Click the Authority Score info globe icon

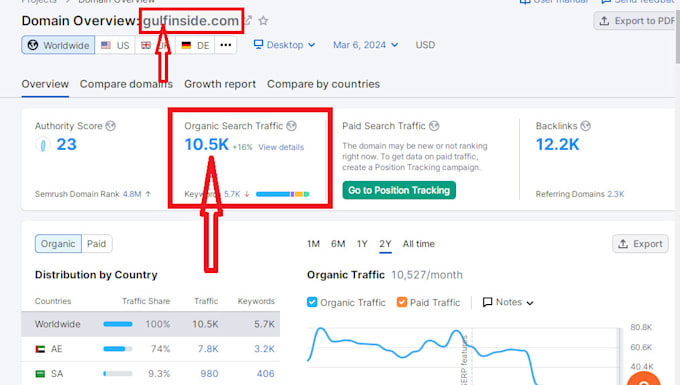coord(111,126)
